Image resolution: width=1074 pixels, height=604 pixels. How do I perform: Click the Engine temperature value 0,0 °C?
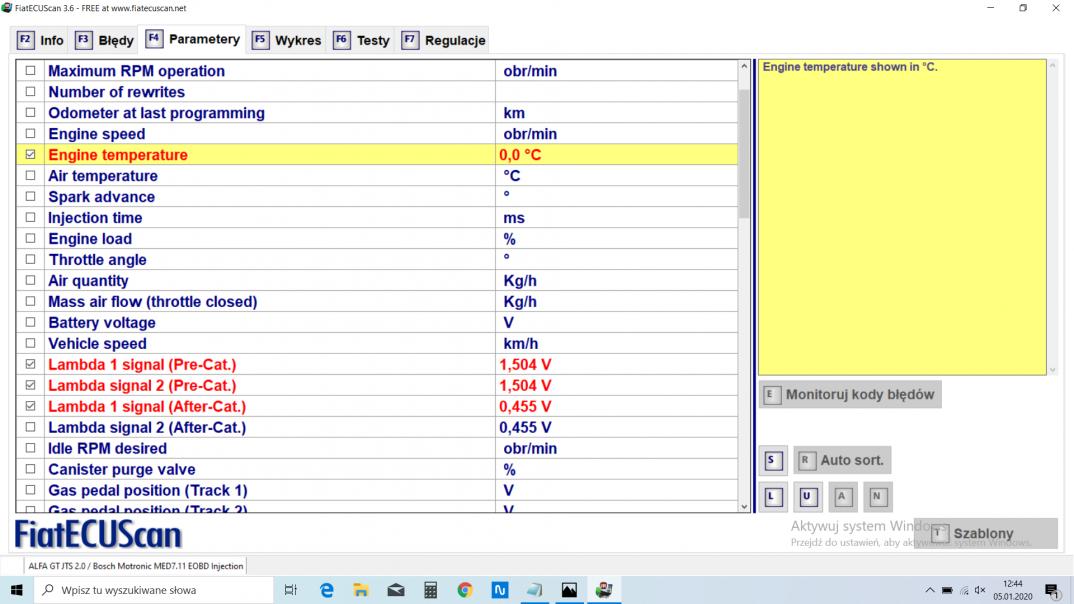point(520,155)
